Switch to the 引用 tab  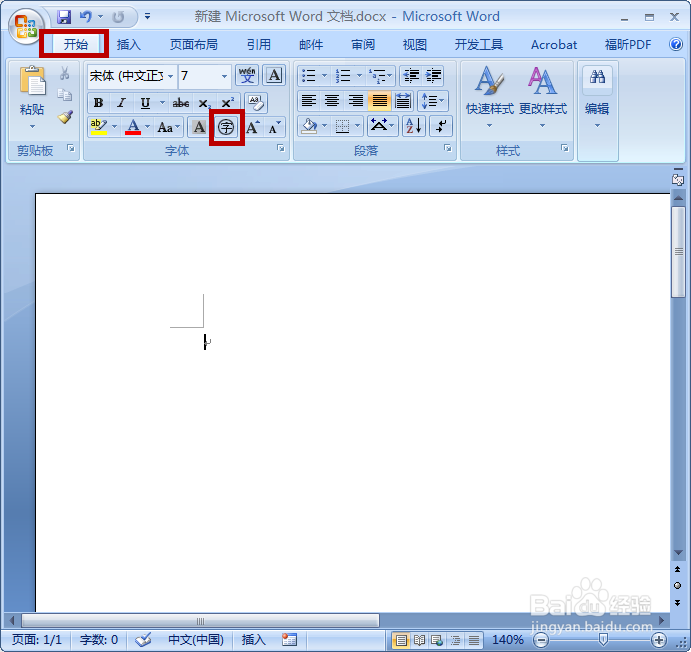[x=259, y=44]
